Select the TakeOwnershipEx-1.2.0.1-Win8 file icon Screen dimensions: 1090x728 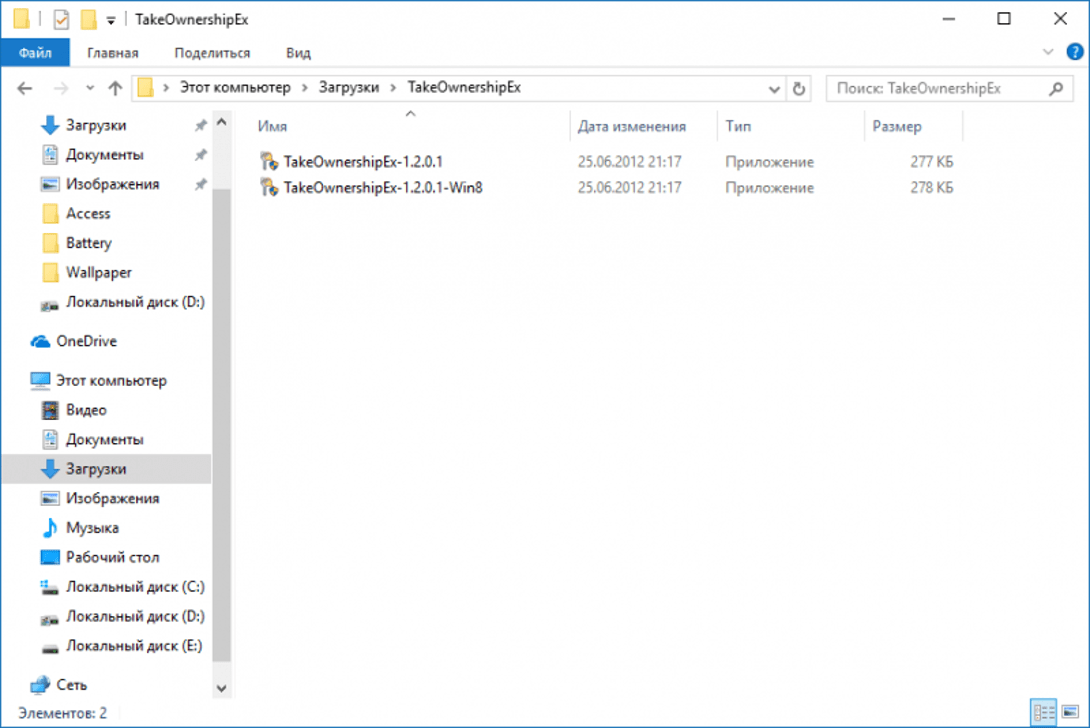point(268,187)
